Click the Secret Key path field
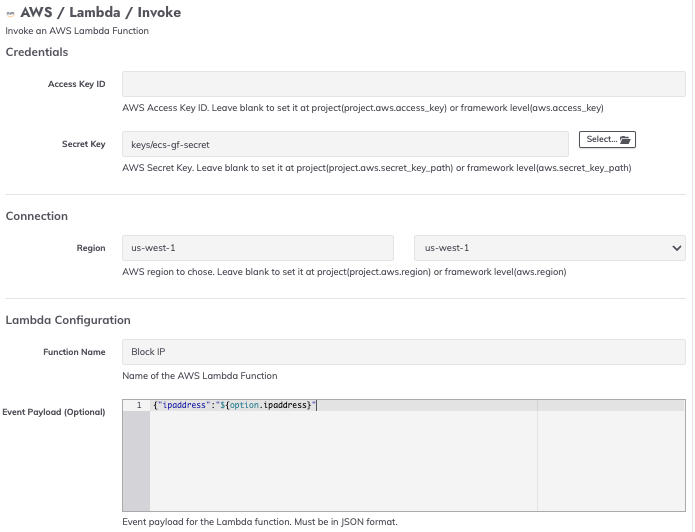 tap(345, 144)
